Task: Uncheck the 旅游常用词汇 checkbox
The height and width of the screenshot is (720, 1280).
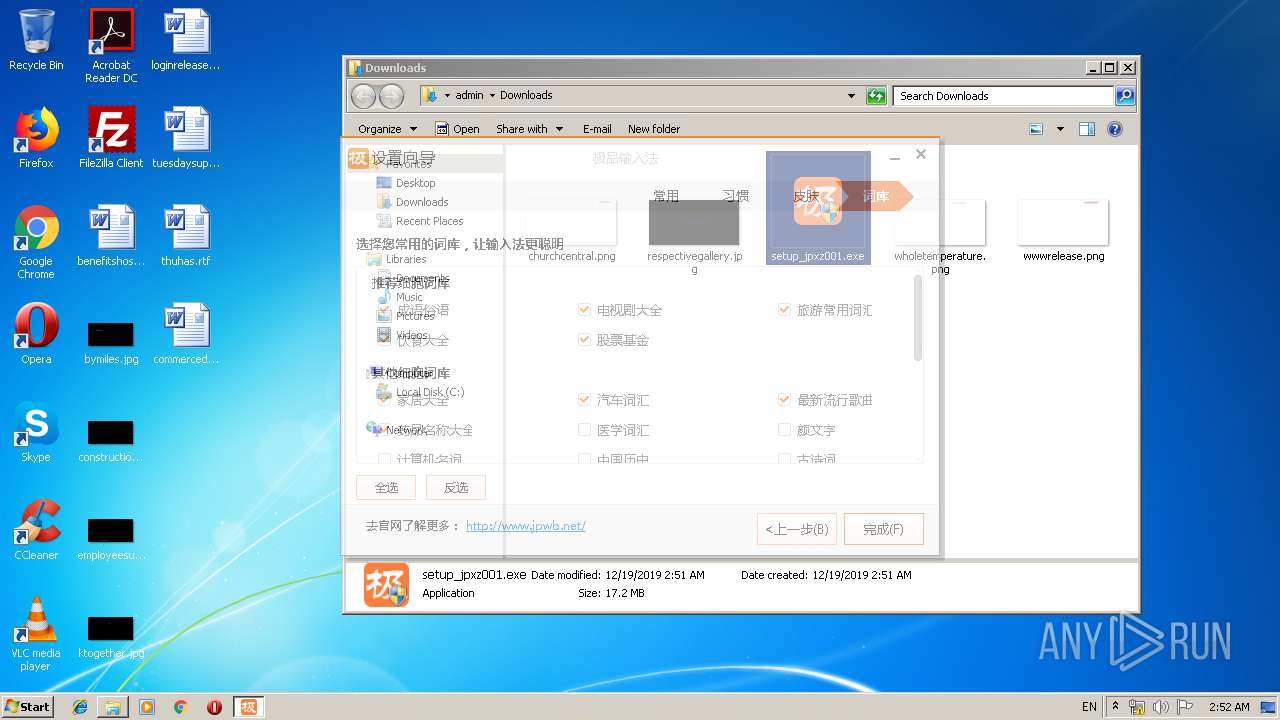Action: point(785,310)
